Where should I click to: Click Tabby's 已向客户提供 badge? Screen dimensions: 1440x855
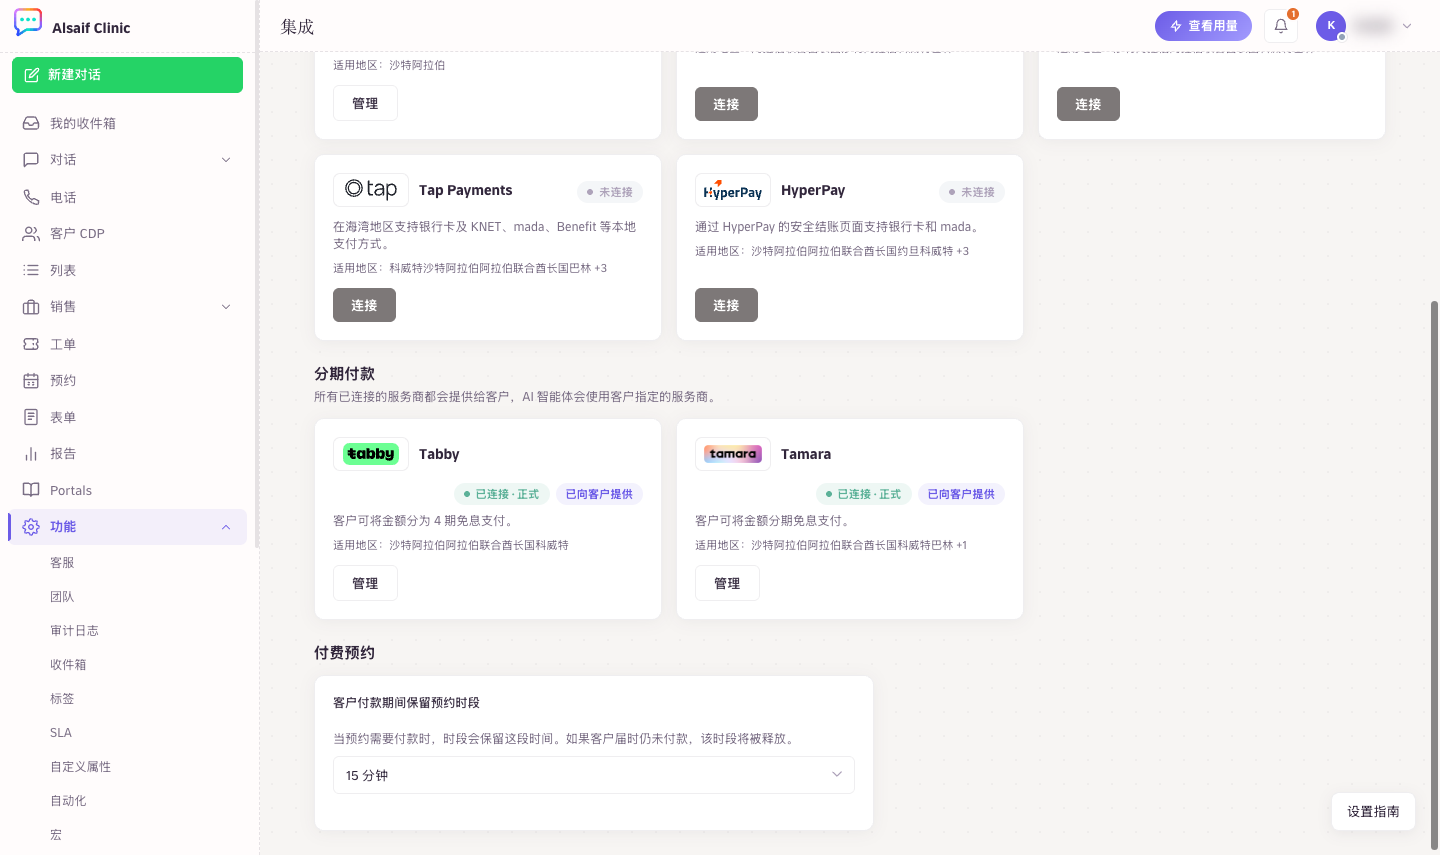(x=599, y=494)
